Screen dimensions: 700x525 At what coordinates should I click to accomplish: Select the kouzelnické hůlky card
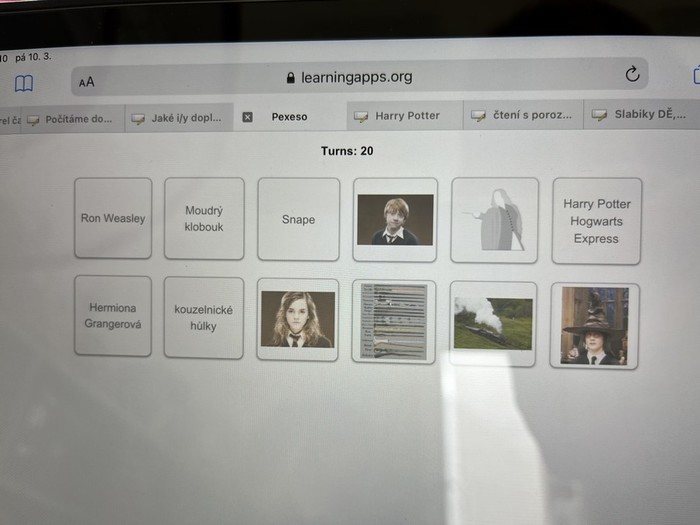tap(204, 317)
